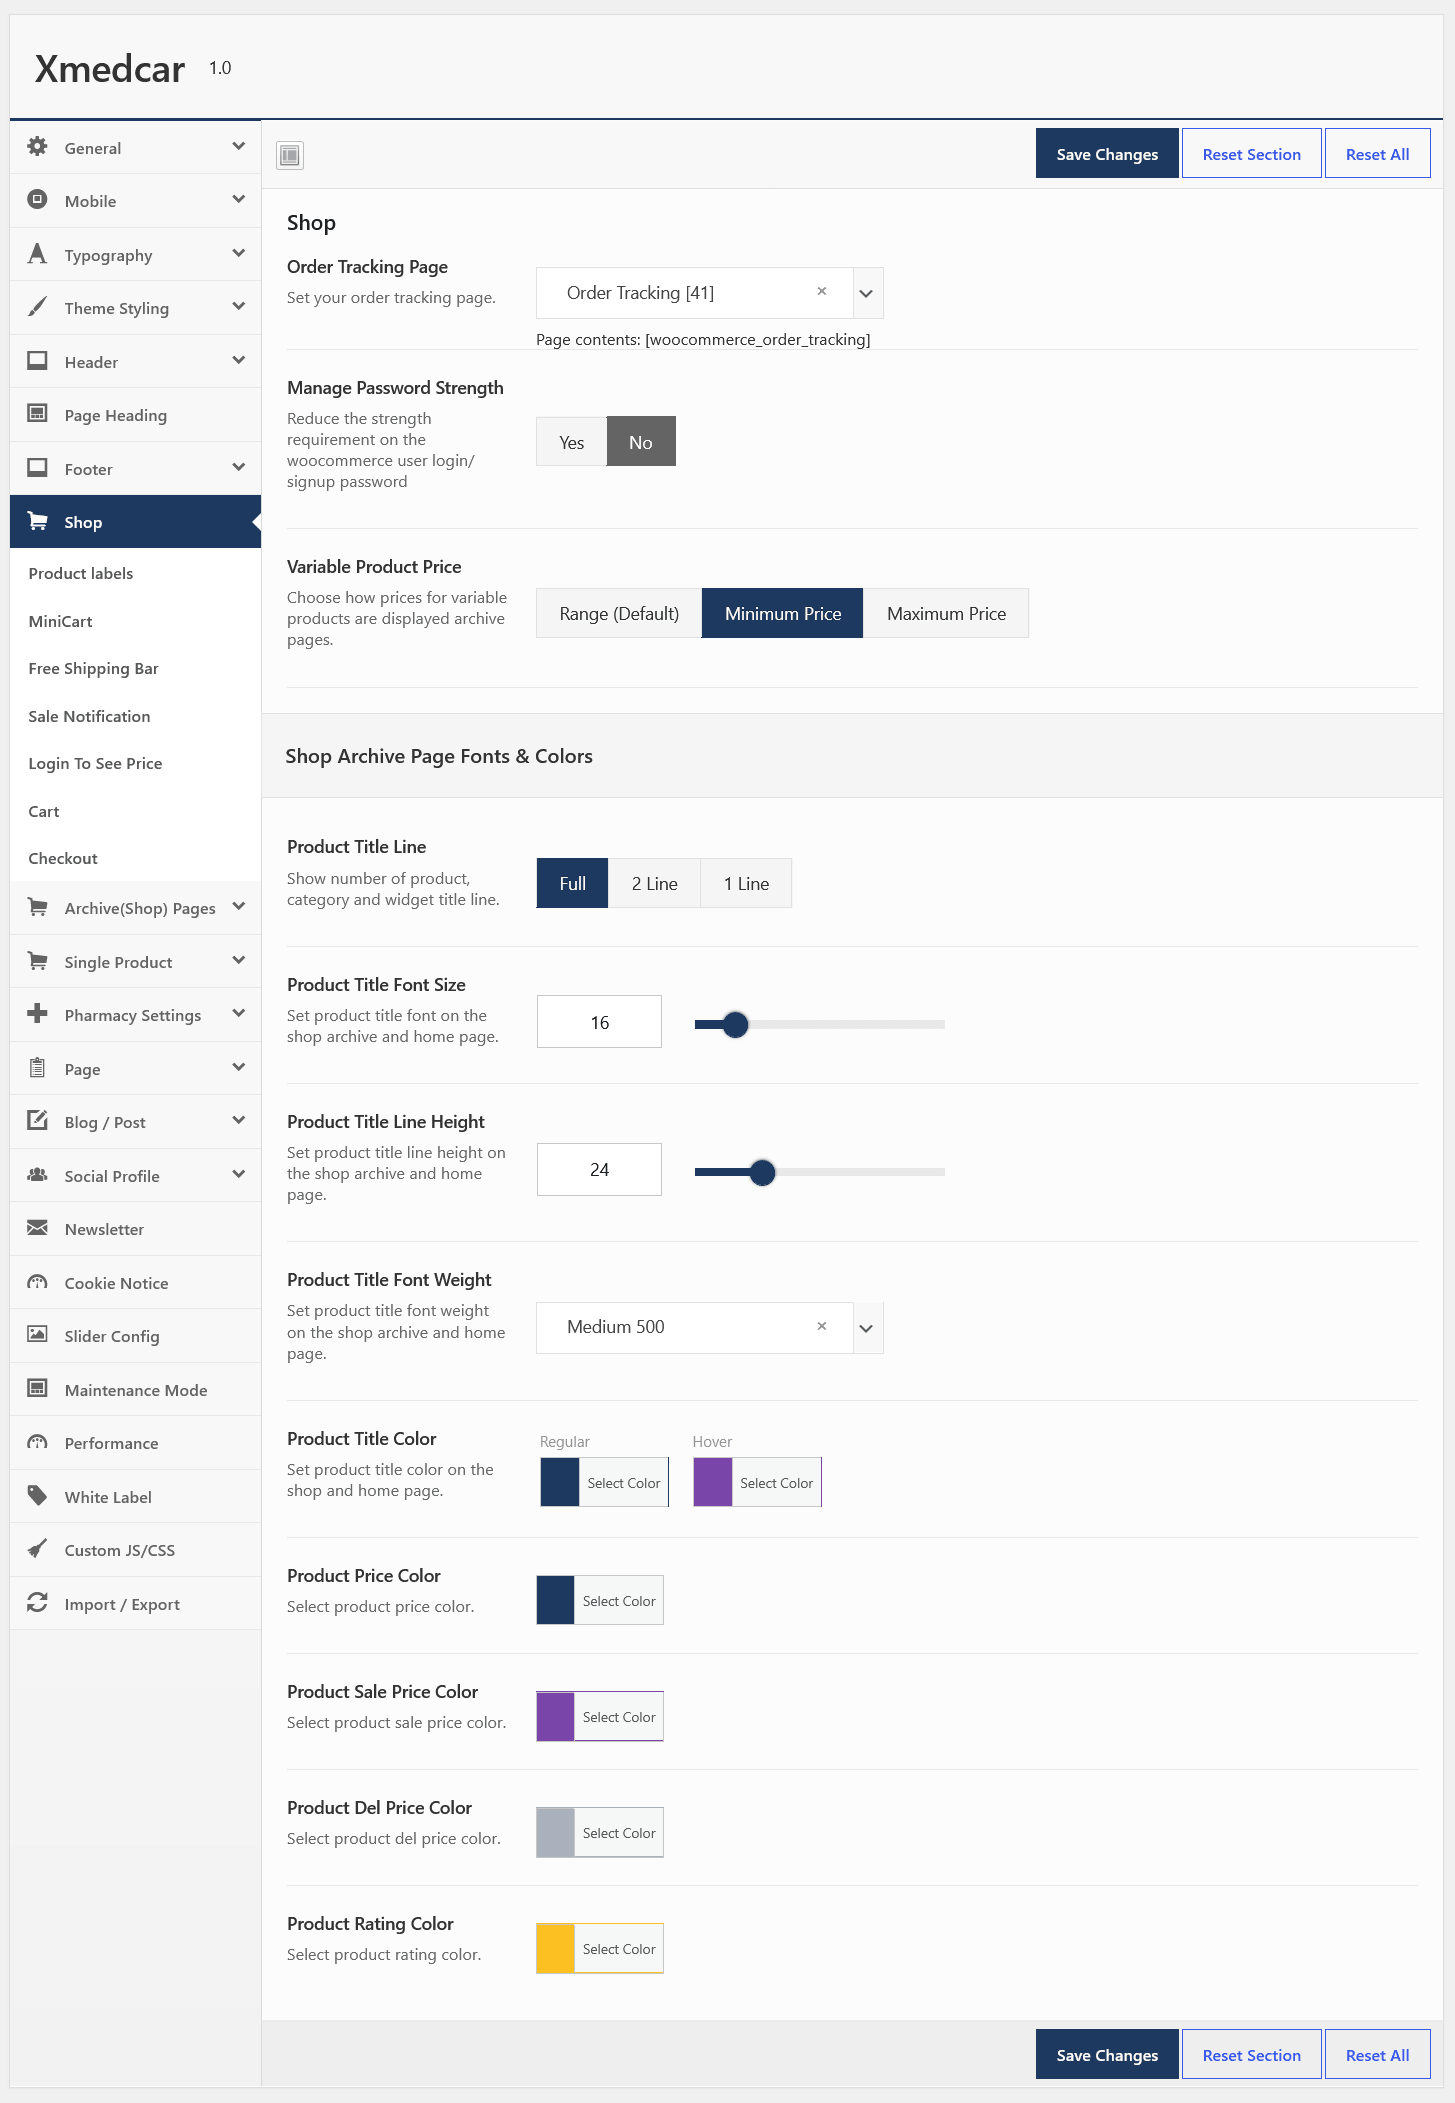The width and height of the screenshot is (1455, 2103).
Task: Click the bottom Reset Section button
Action: (x=1252, y=2055)
